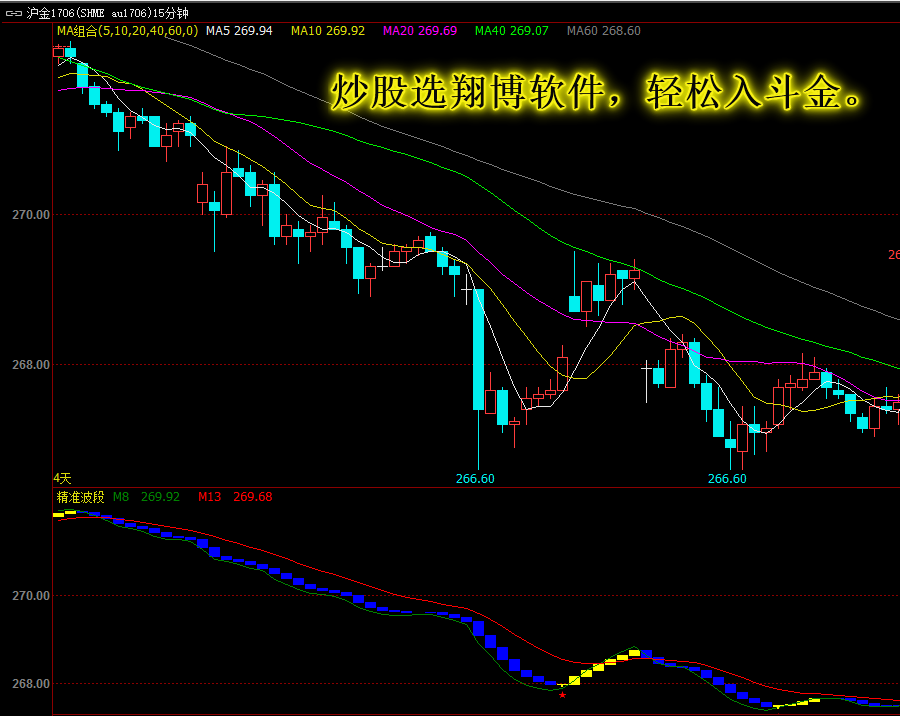
Task: Click the MA10 269.92 value
Action: pyautogui.click(x=328, y=31)
